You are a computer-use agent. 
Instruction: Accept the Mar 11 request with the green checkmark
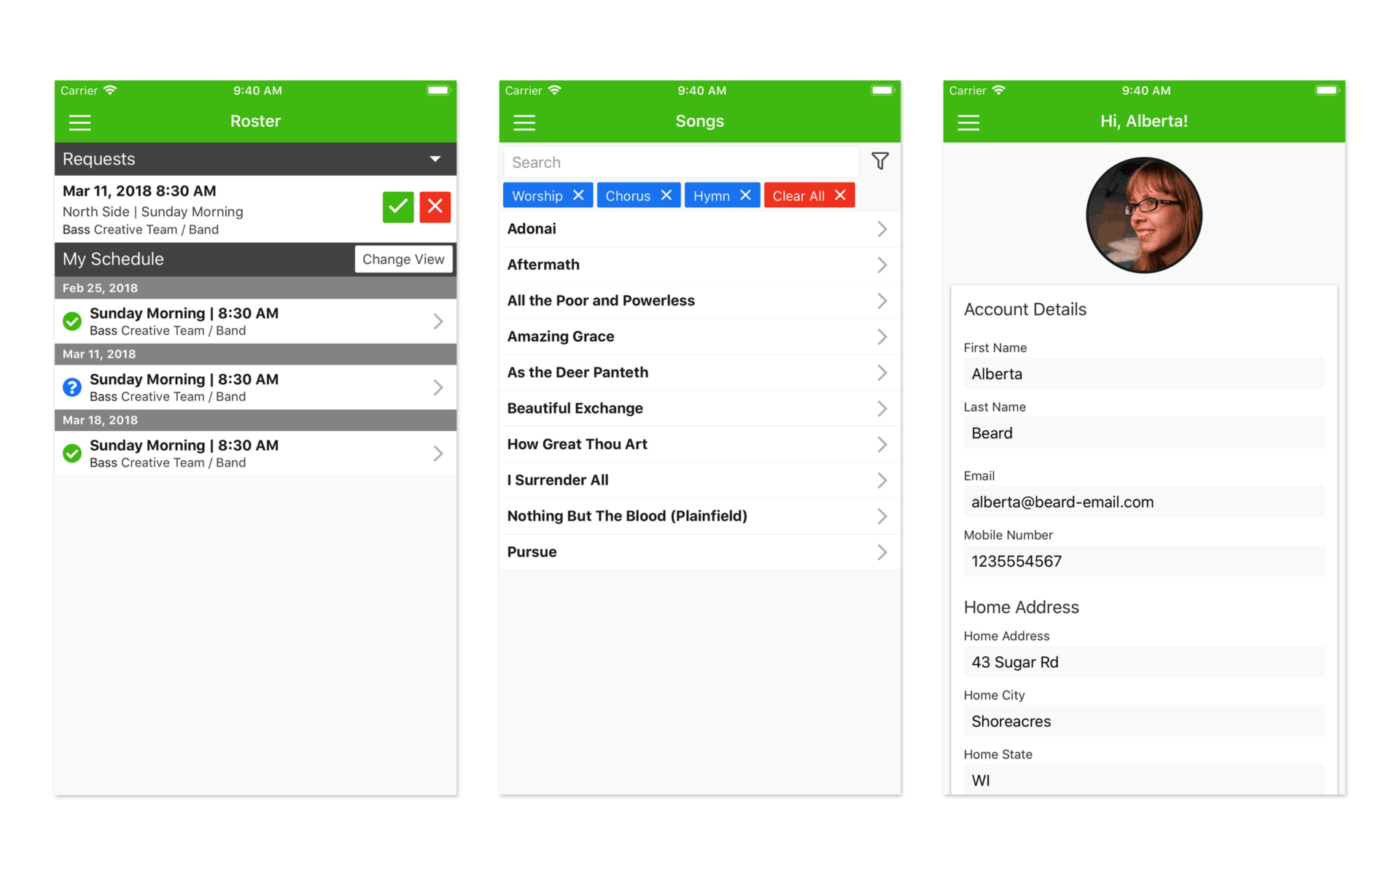(x=398, y=206)
